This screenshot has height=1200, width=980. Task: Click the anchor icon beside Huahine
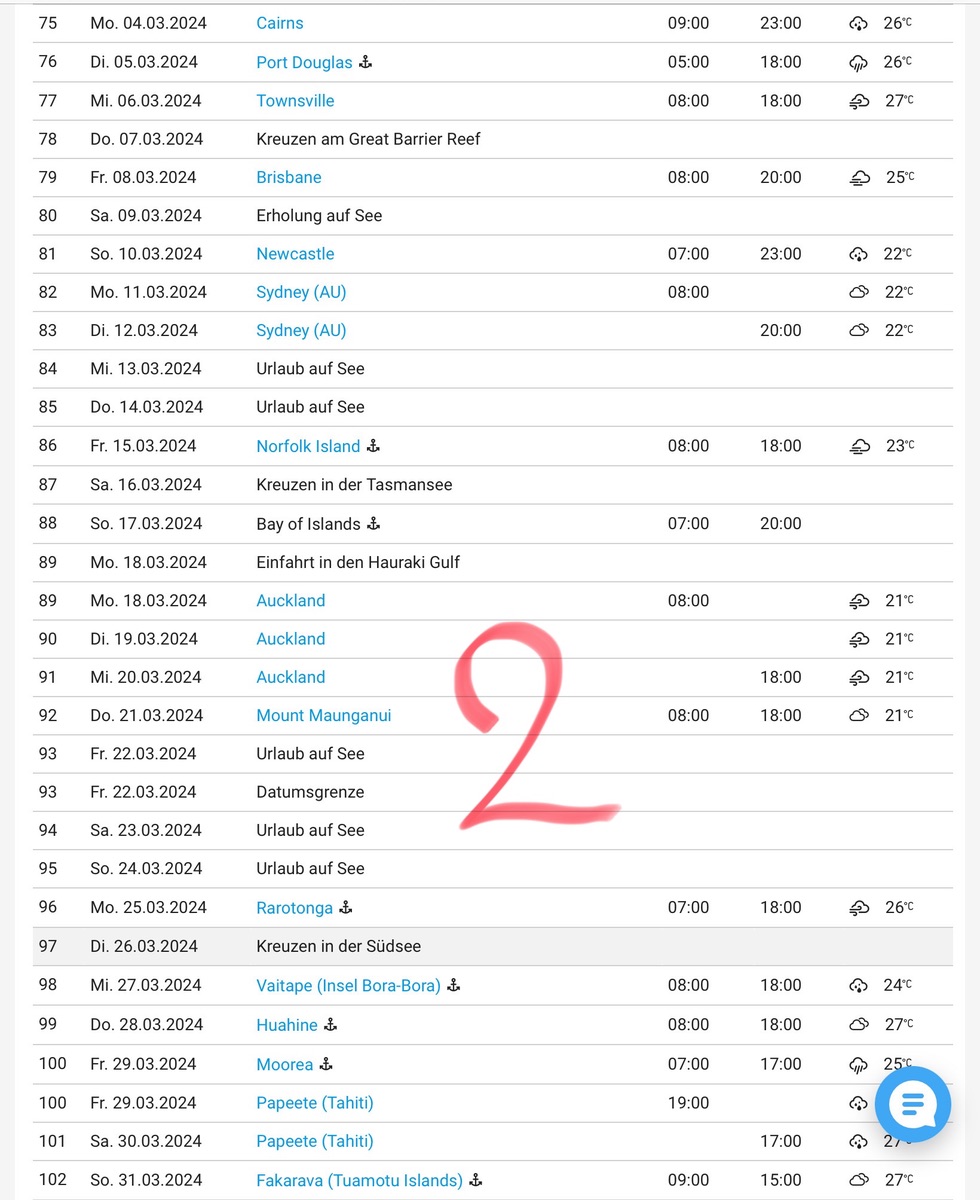tap(331, 1024)
